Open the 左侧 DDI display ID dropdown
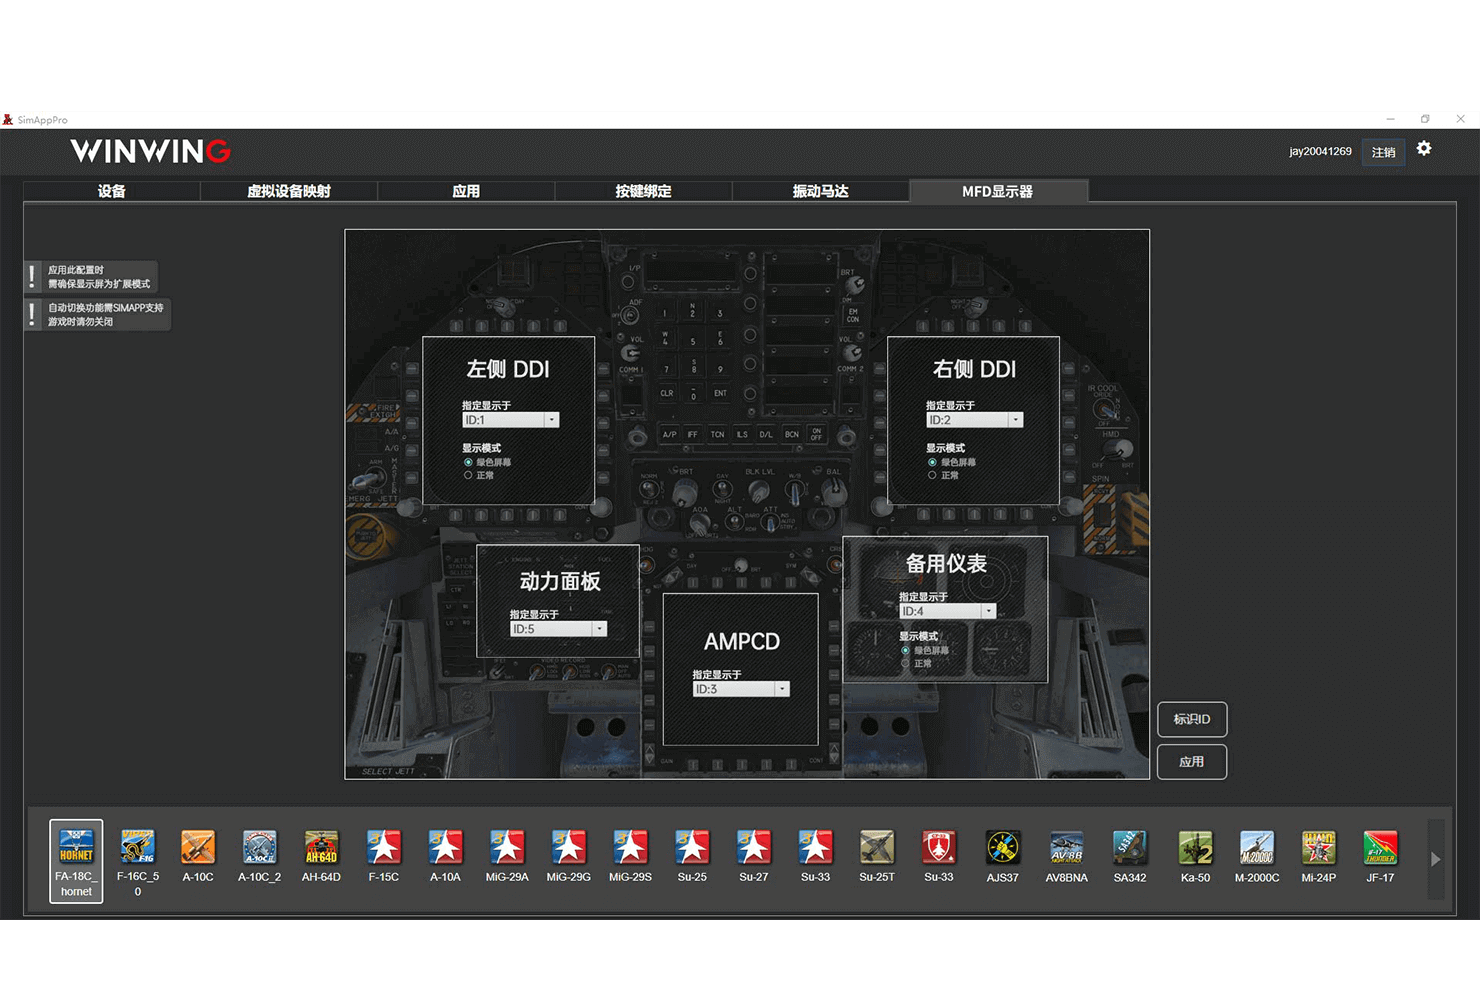The image size is (1480, 990). pos(551,421)
